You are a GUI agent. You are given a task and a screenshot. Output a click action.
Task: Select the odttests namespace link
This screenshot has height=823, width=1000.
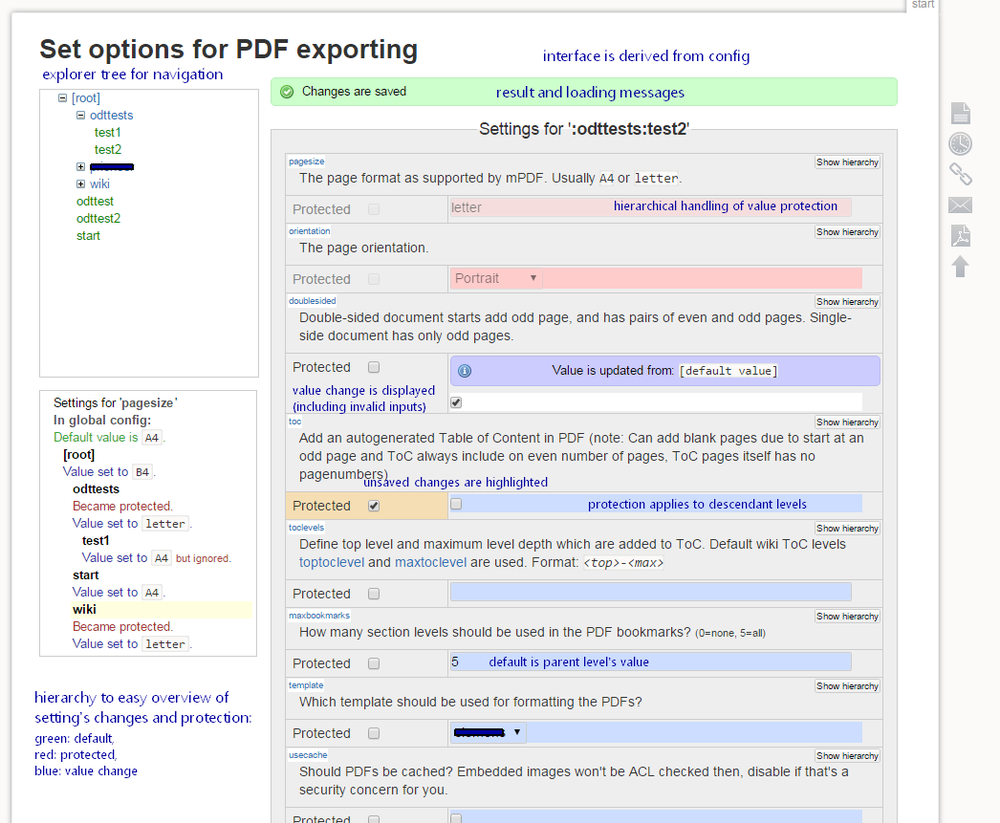(111, 115)
